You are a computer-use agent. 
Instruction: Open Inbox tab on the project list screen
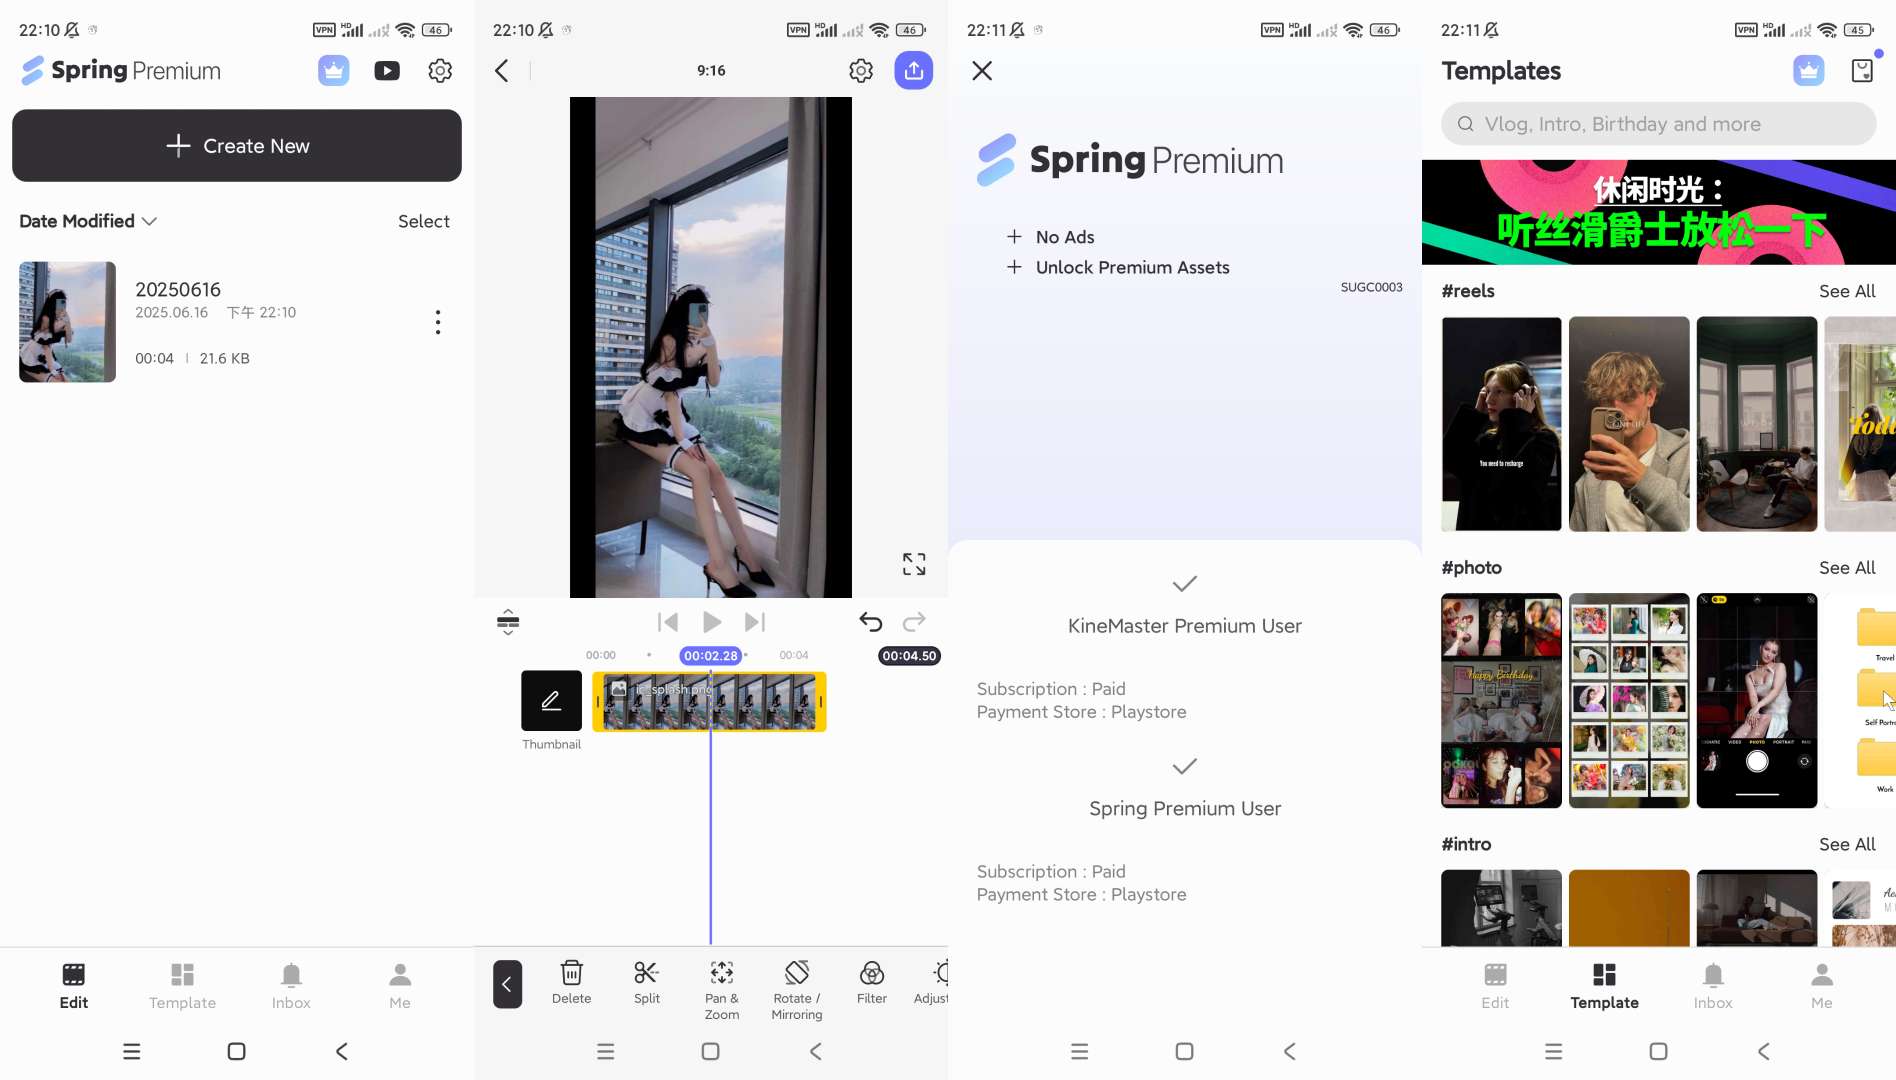[291, 986]
